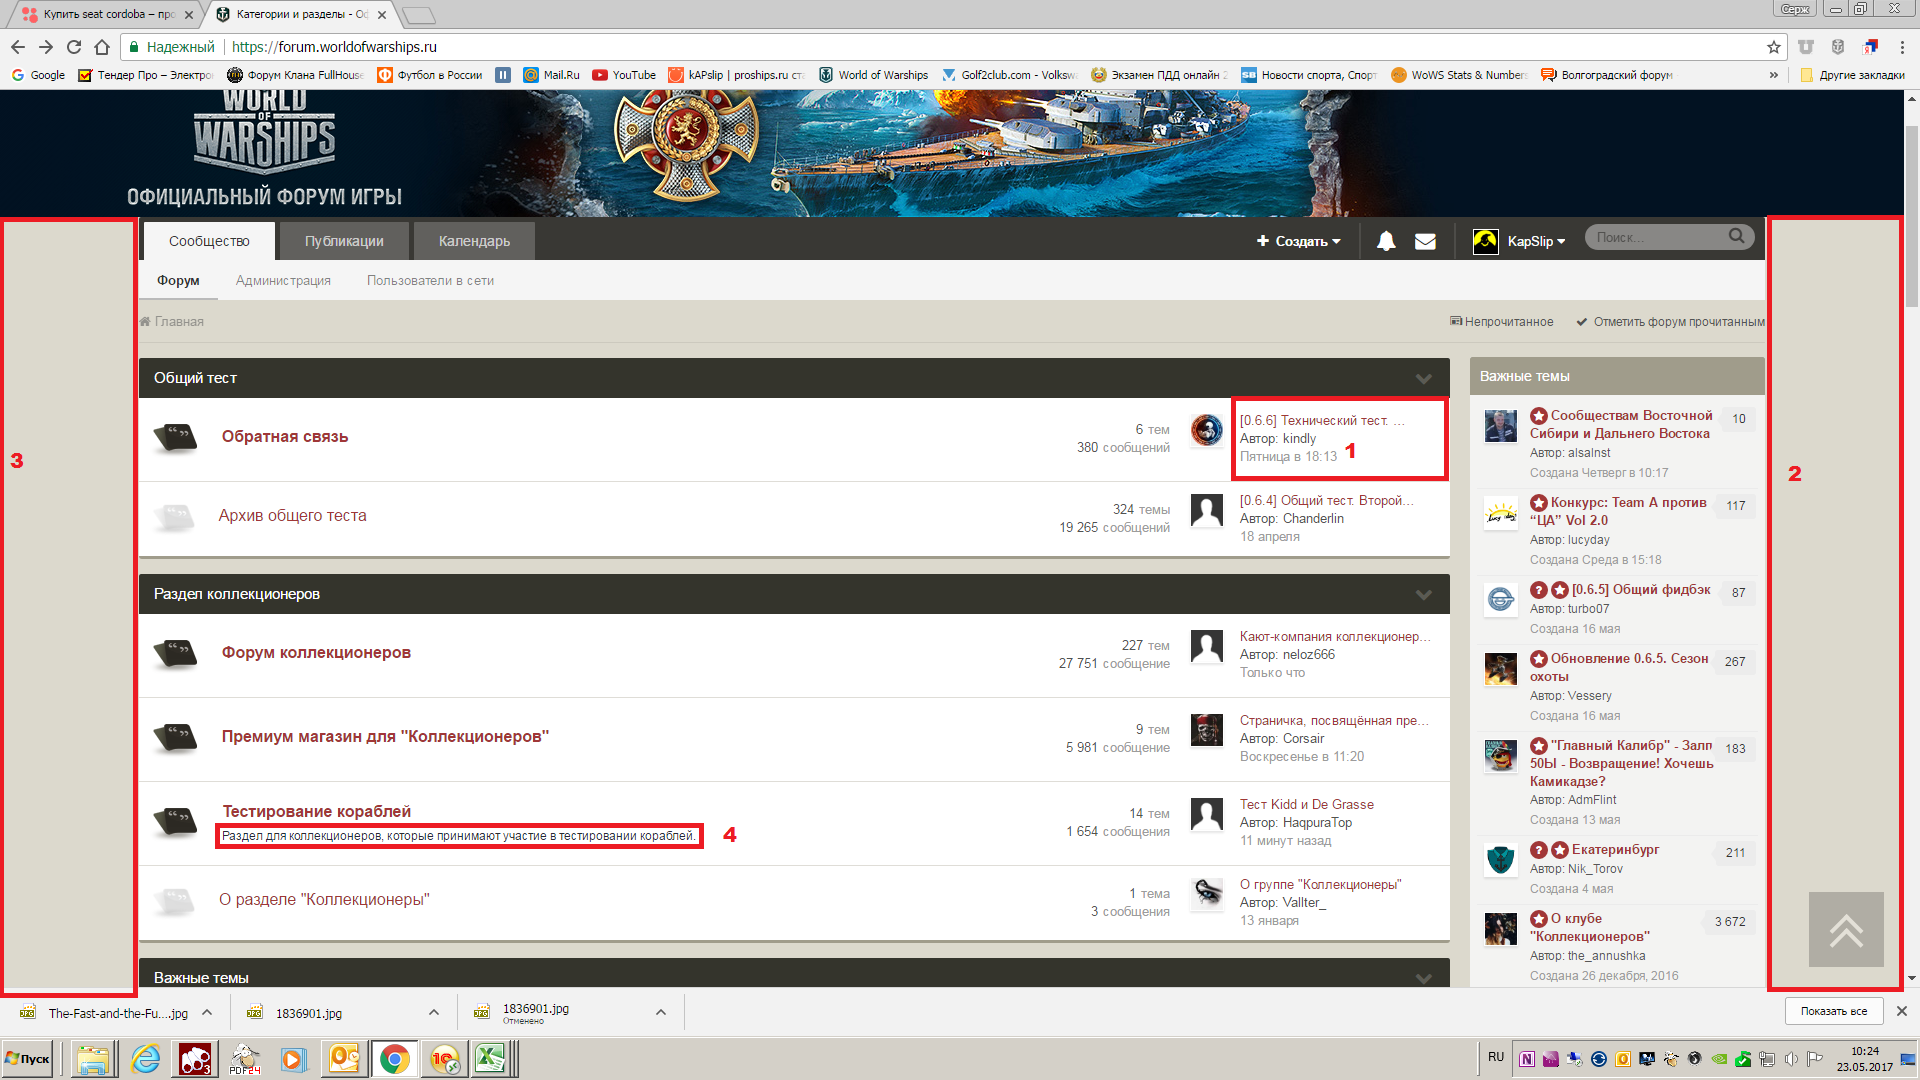
Task: Select the Администрация sub-tab
Action: pos(283,281)
